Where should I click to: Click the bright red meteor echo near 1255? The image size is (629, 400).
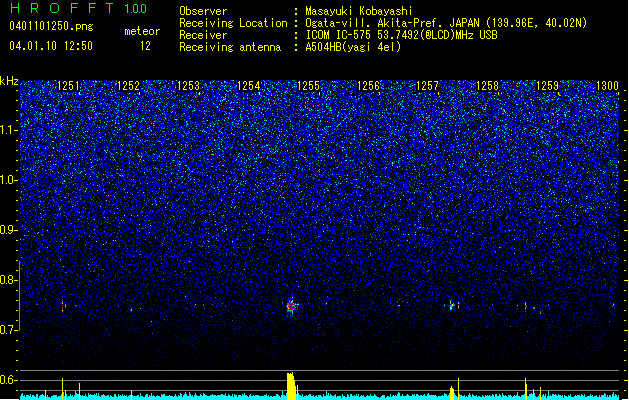[292, 307]
